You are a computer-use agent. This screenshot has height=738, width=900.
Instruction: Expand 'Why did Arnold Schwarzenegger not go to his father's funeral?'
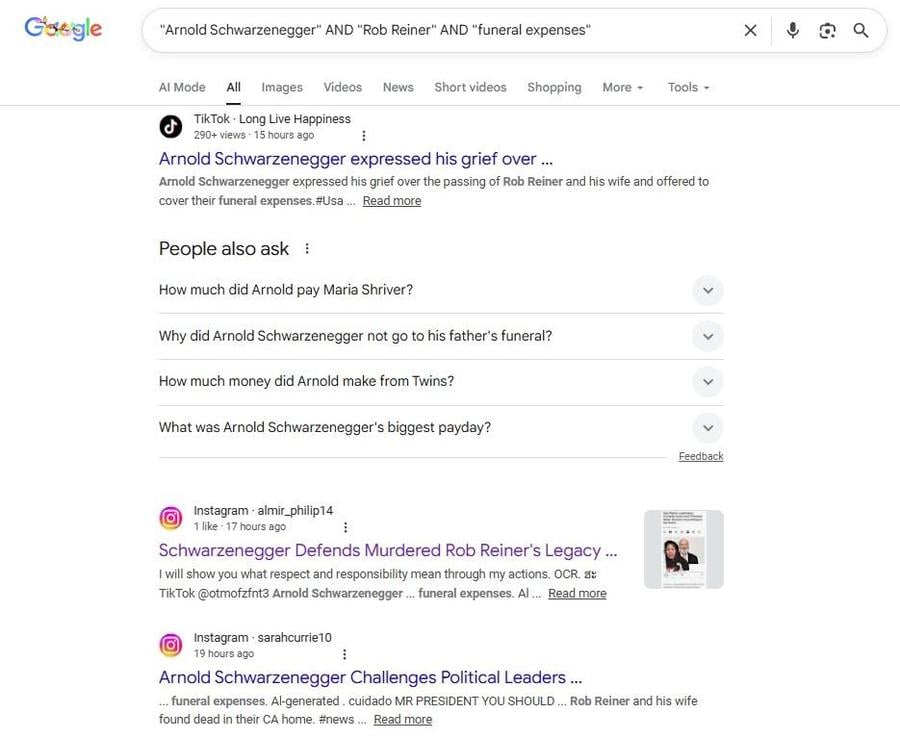coord(707,335)
